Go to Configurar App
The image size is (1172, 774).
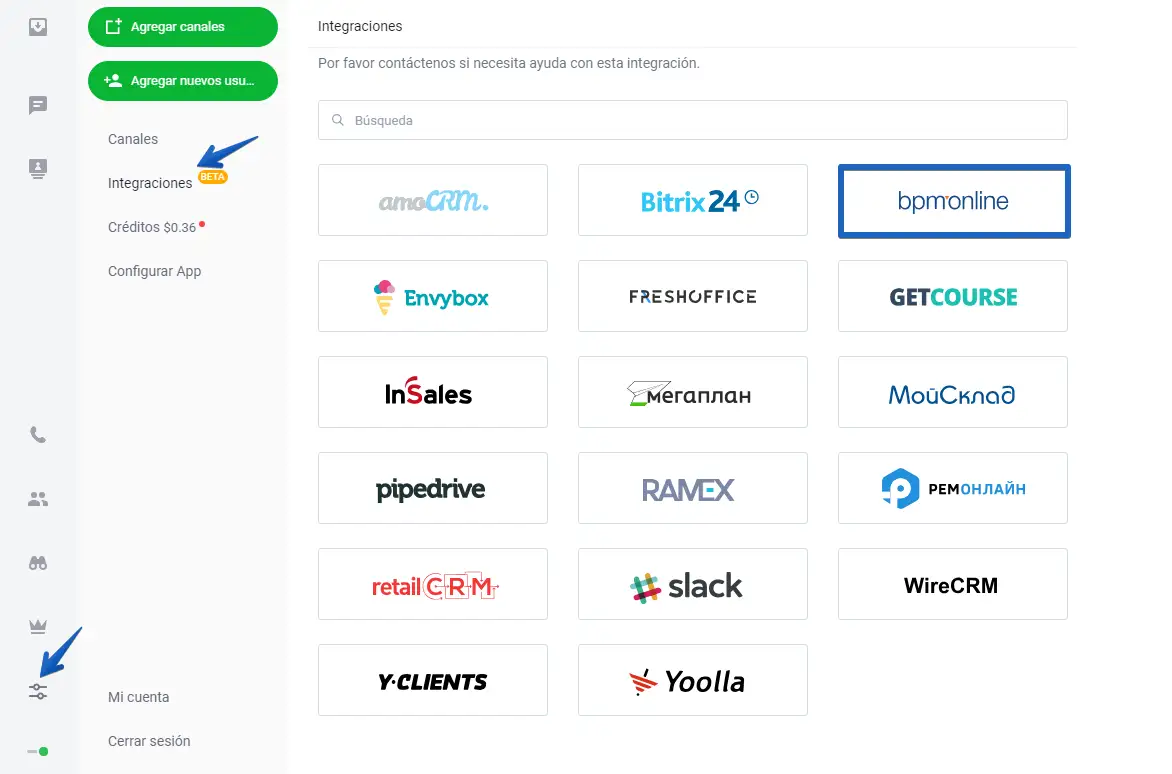pos(154,271)
